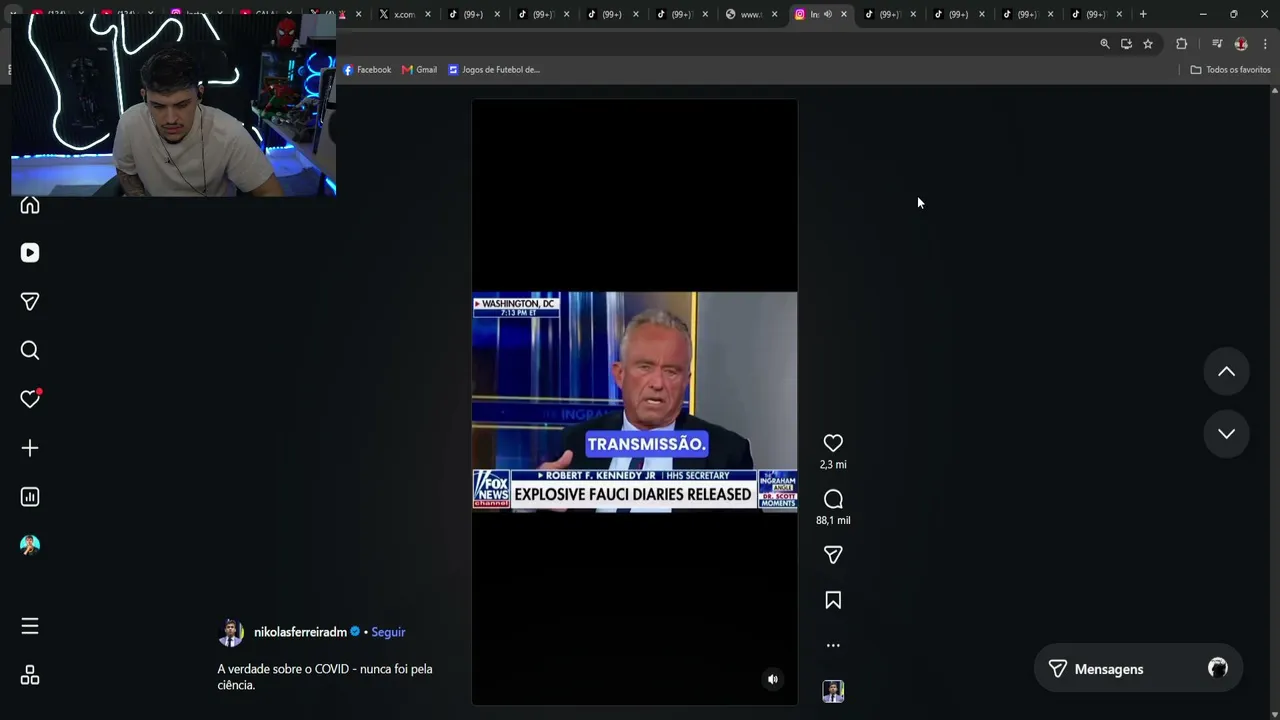This screenshot has height=720, width=1280.
Task: Create a new post with the plus icon
Action: coord(30,448)
